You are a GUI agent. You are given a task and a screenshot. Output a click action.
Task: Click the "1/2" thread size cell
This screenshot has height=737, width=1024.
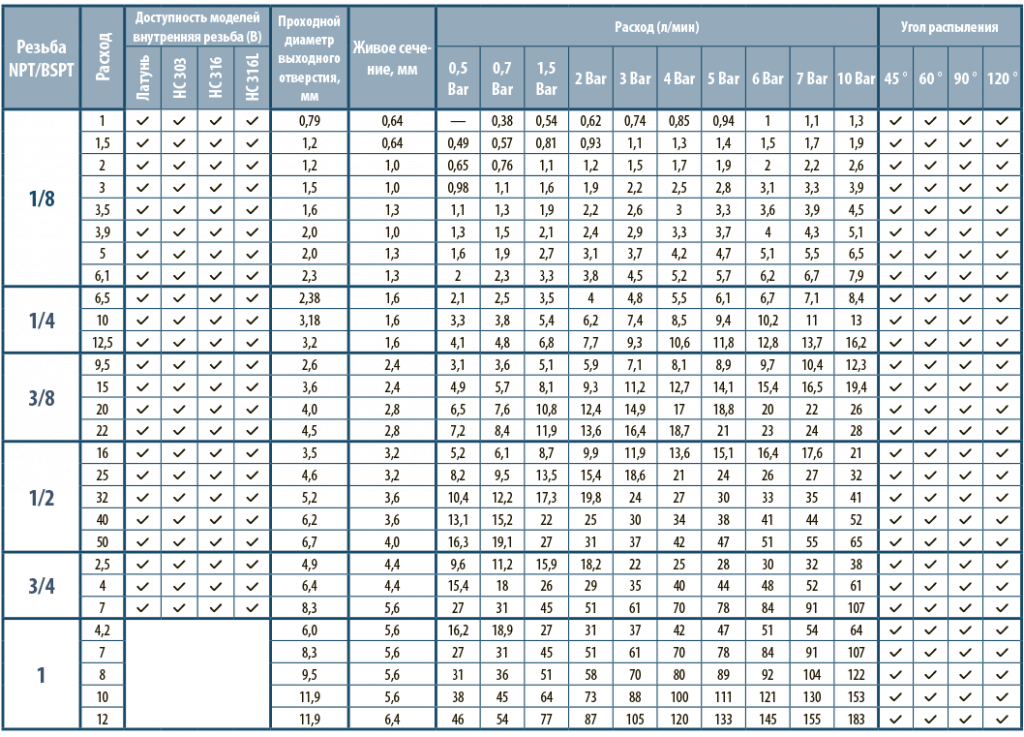coord(41,497)
